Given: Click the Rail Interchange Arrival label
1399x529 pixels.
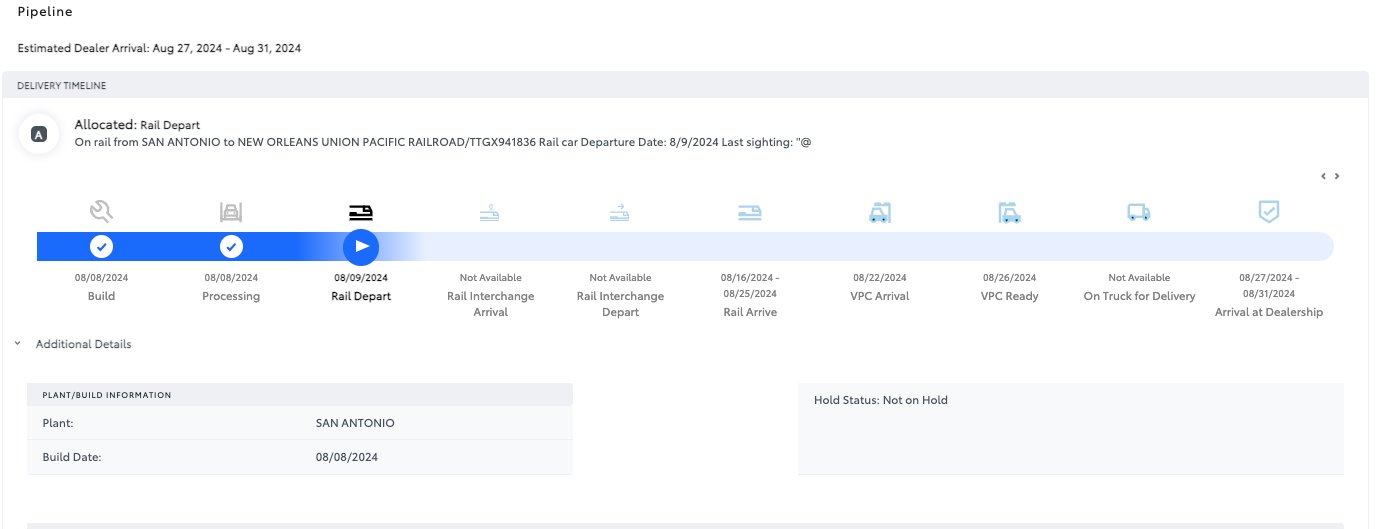Looking at the screenshot, I should 490,304.
